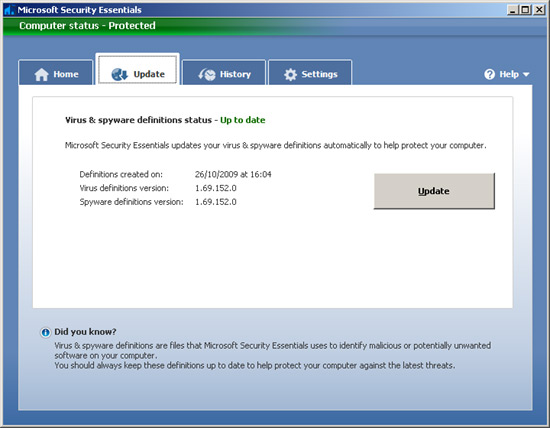Click the large Update button
This screenshot has height=428, width=550.
click(x=434, y=191)
